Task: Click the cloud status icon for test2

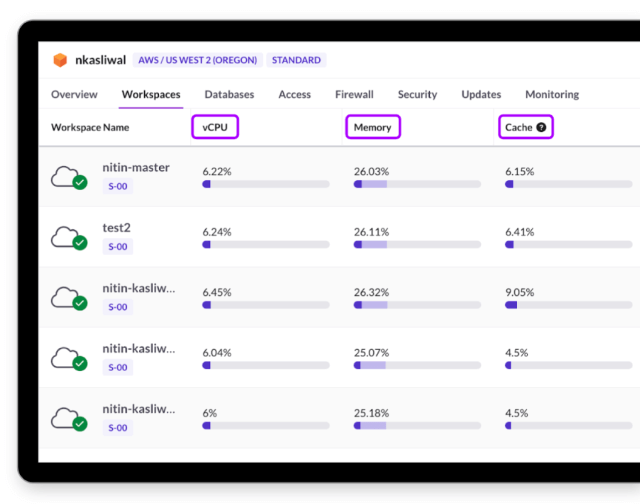Action: (69, 238)
